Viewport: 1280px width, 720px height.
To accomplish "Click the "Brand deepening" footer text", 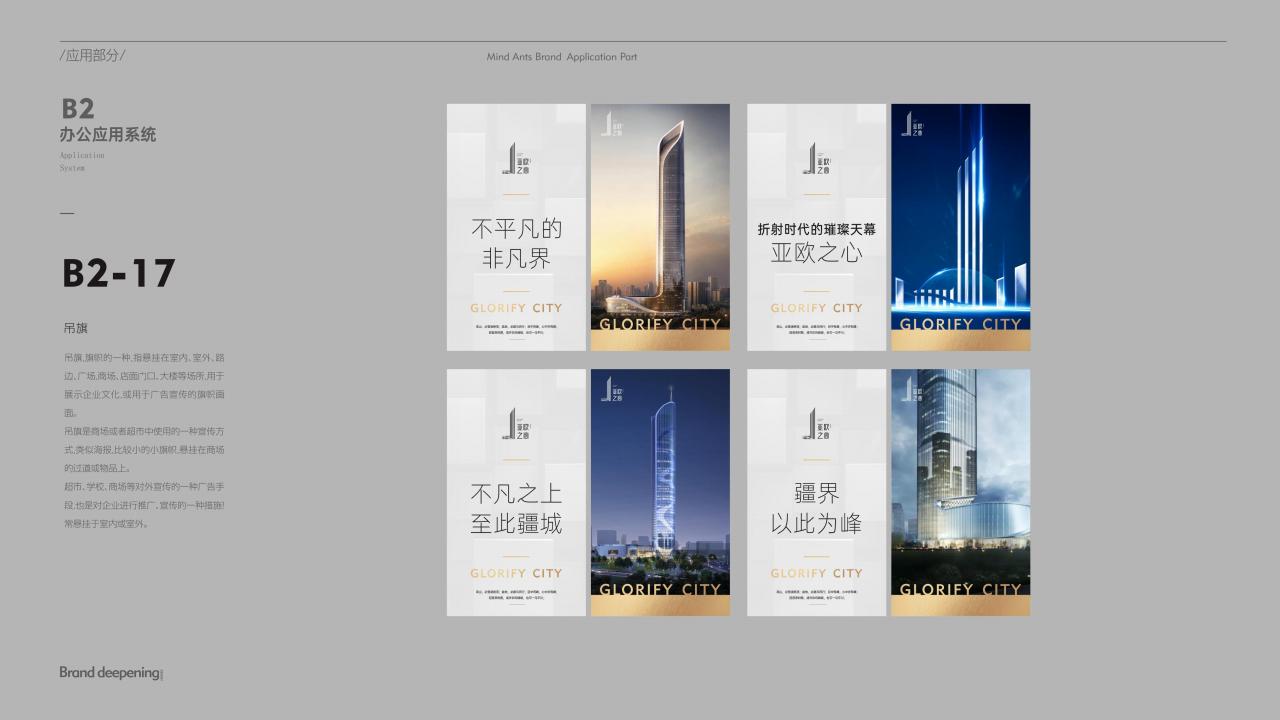I will [110, 672].
